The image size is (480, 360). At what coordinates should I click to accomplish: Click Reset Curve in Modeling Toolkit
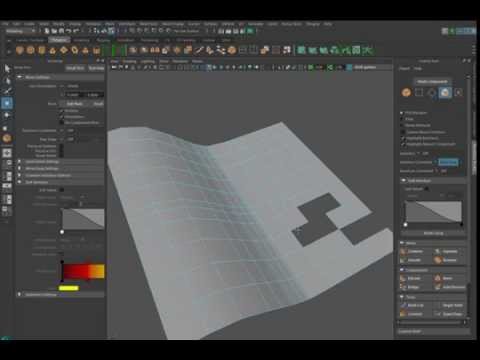[433, 233]
